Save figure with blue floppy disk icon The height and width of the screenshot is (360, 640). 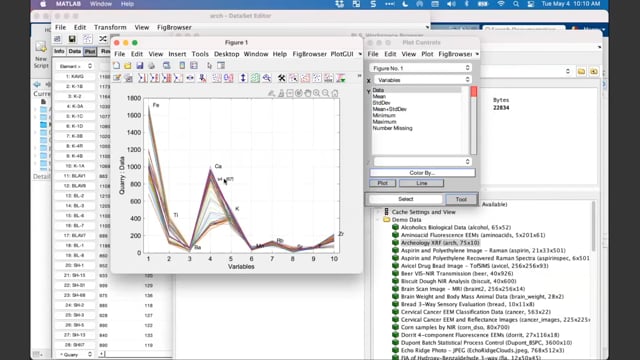tap(140, 66)
